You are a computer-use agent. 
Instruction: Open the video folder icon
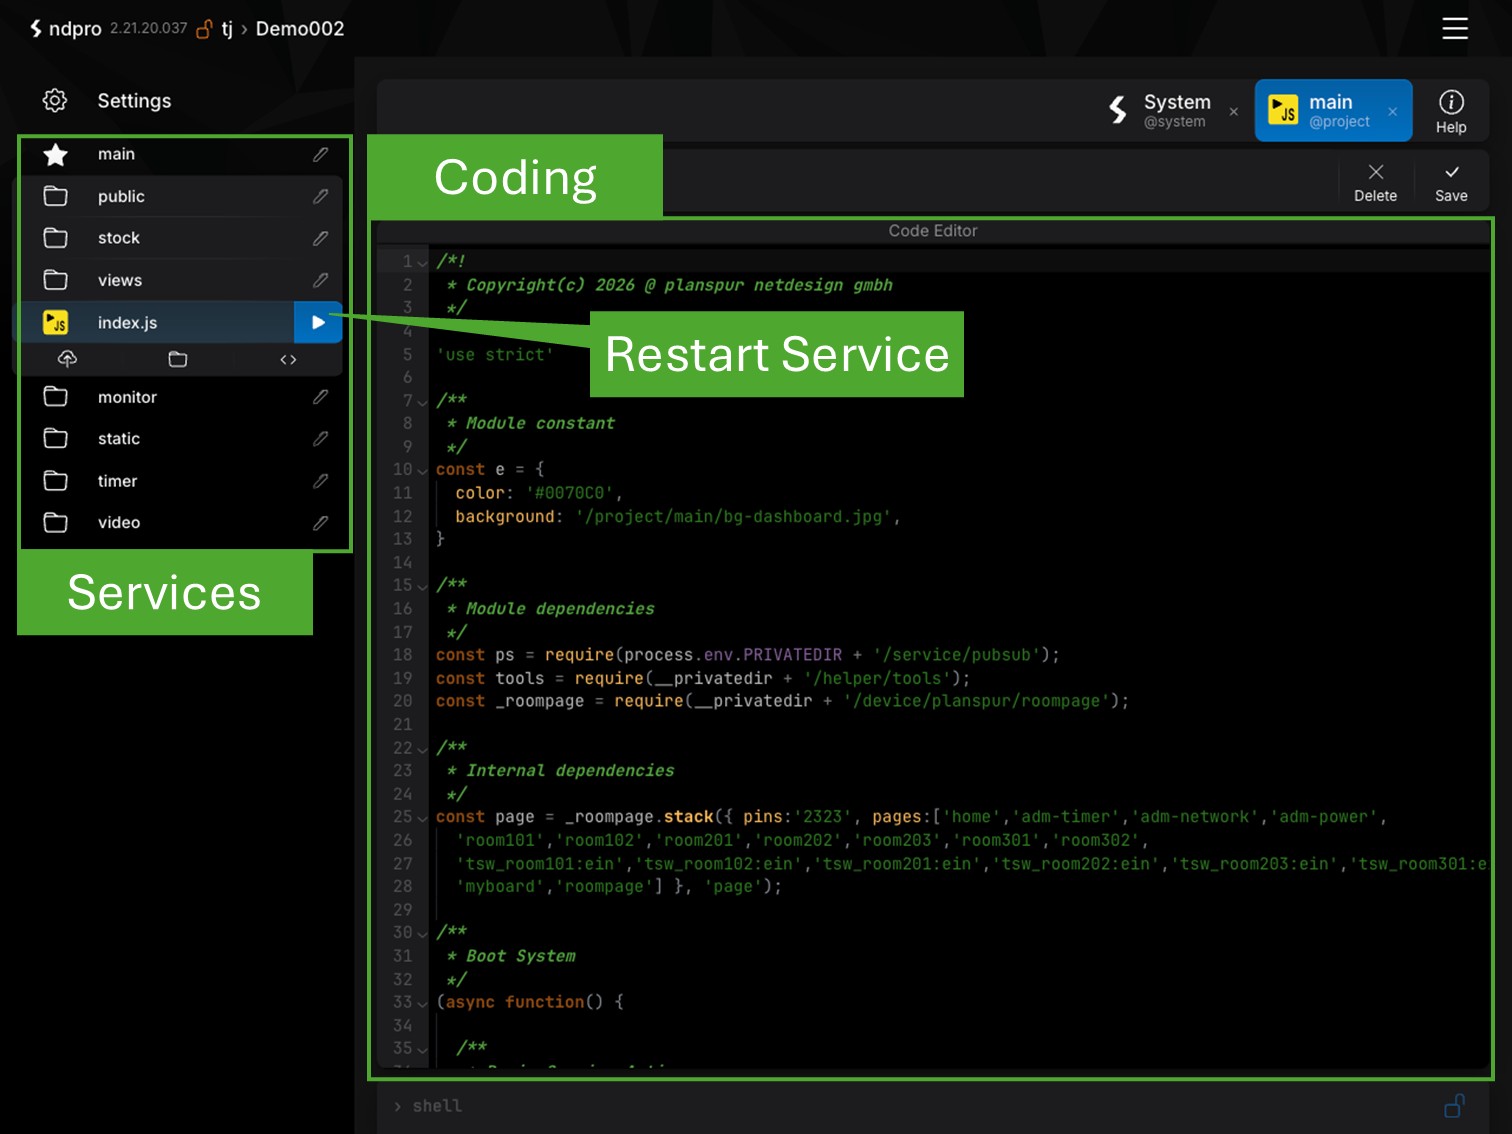(56, 522)
